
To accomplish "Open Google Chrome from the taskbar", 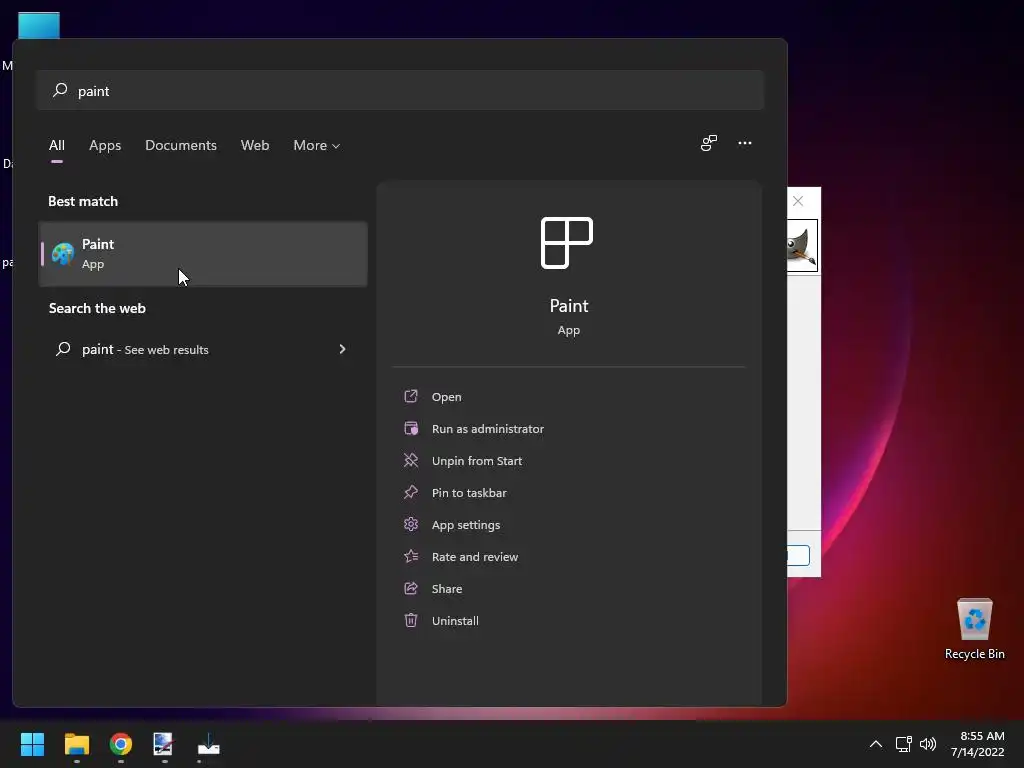I will click(x=121, y=744).
